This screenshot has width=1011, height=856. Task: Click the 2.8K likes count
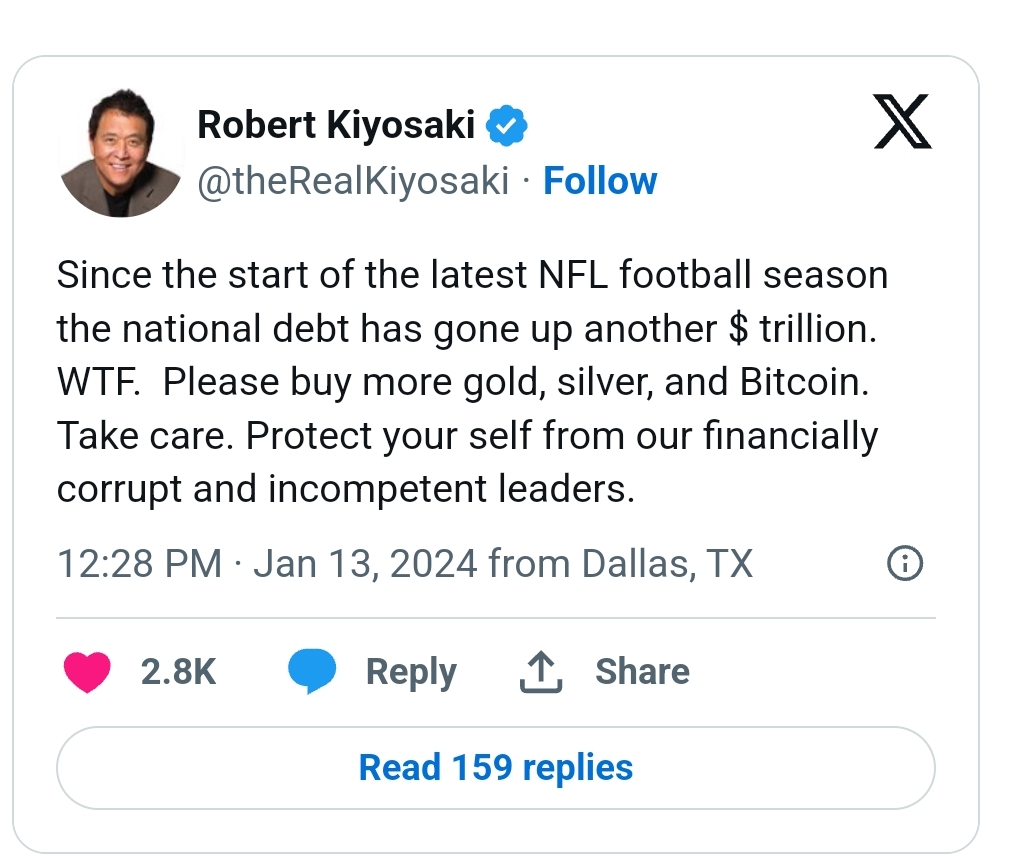[x=178, y=672]
